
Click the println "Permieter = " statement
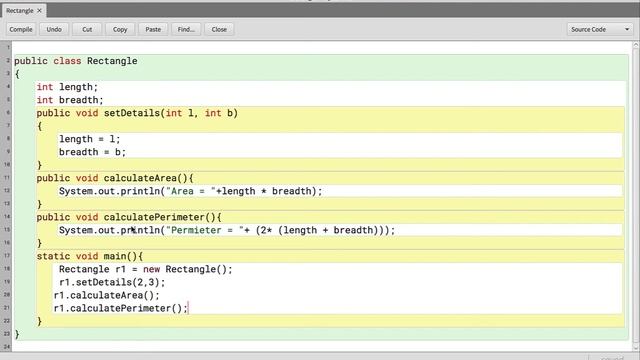pyautogui.click(x=227, y=230)
